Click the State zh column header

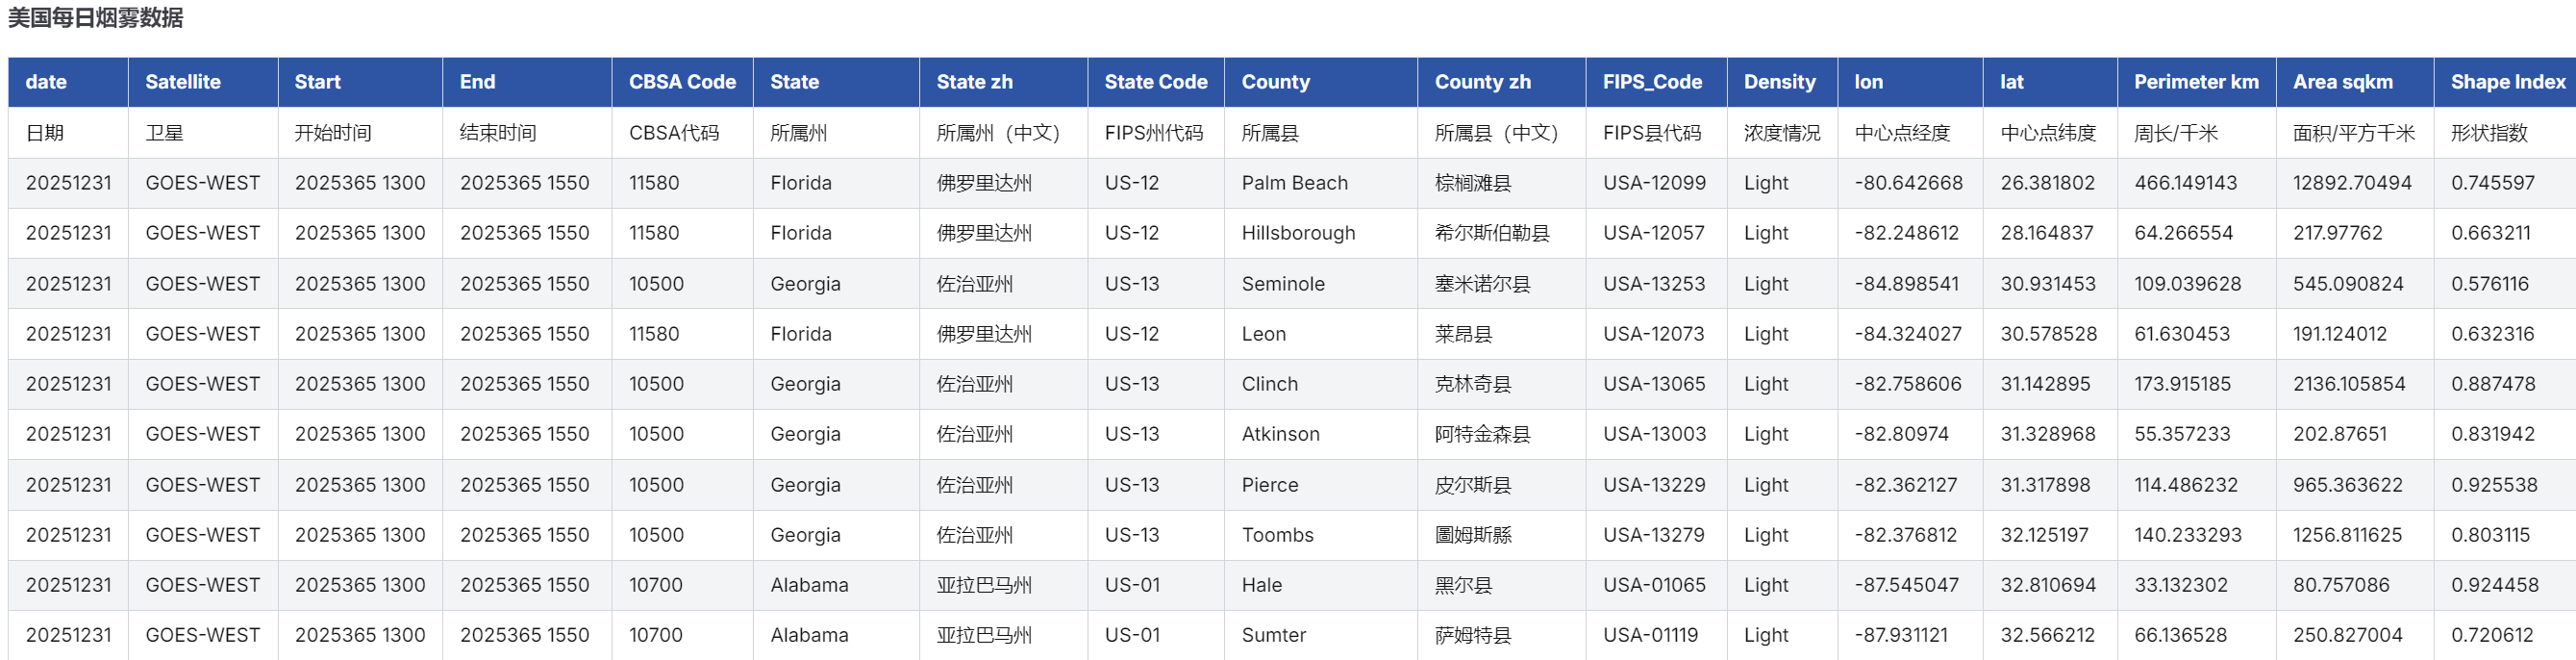point(974,82)
